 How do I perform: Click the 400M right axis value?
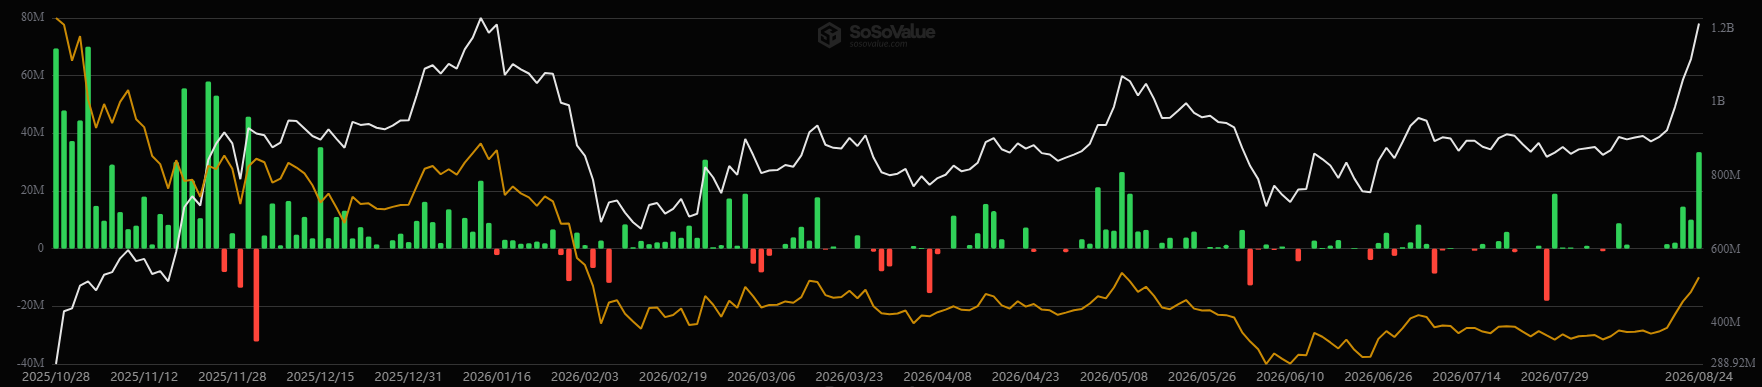[1726, 323]
